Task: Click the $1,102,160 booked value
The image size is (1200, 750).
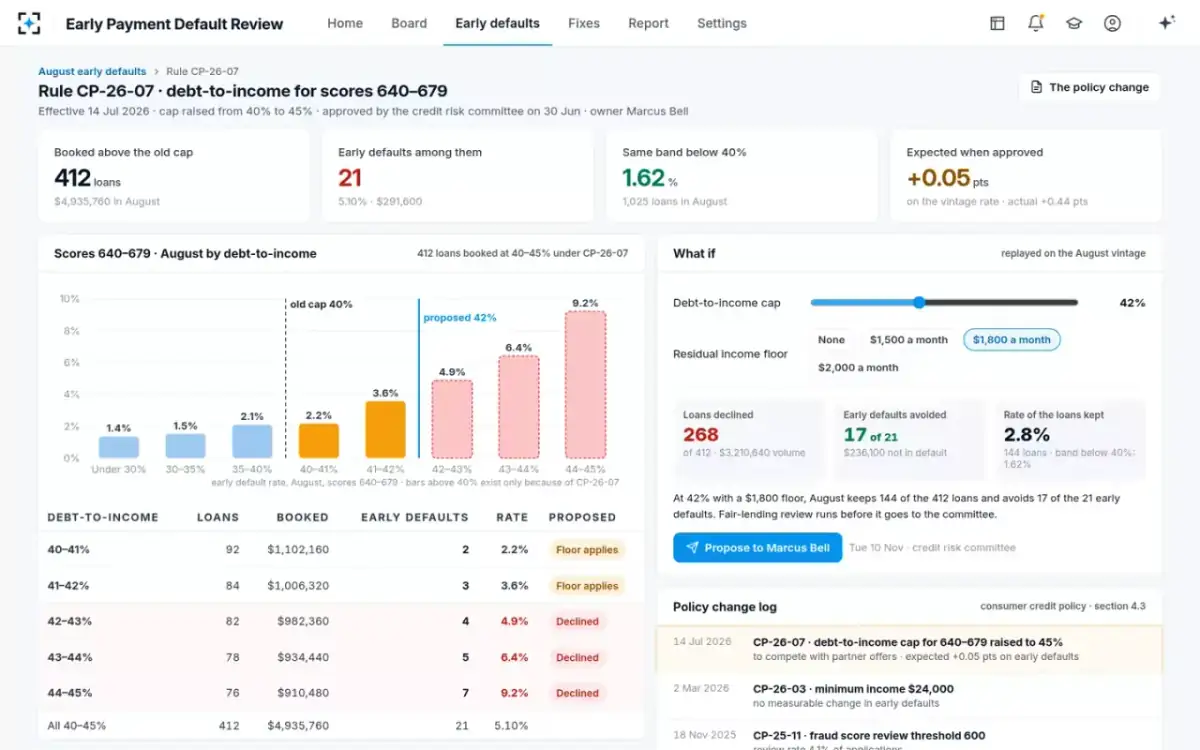Action: click(x=298, y=549)
